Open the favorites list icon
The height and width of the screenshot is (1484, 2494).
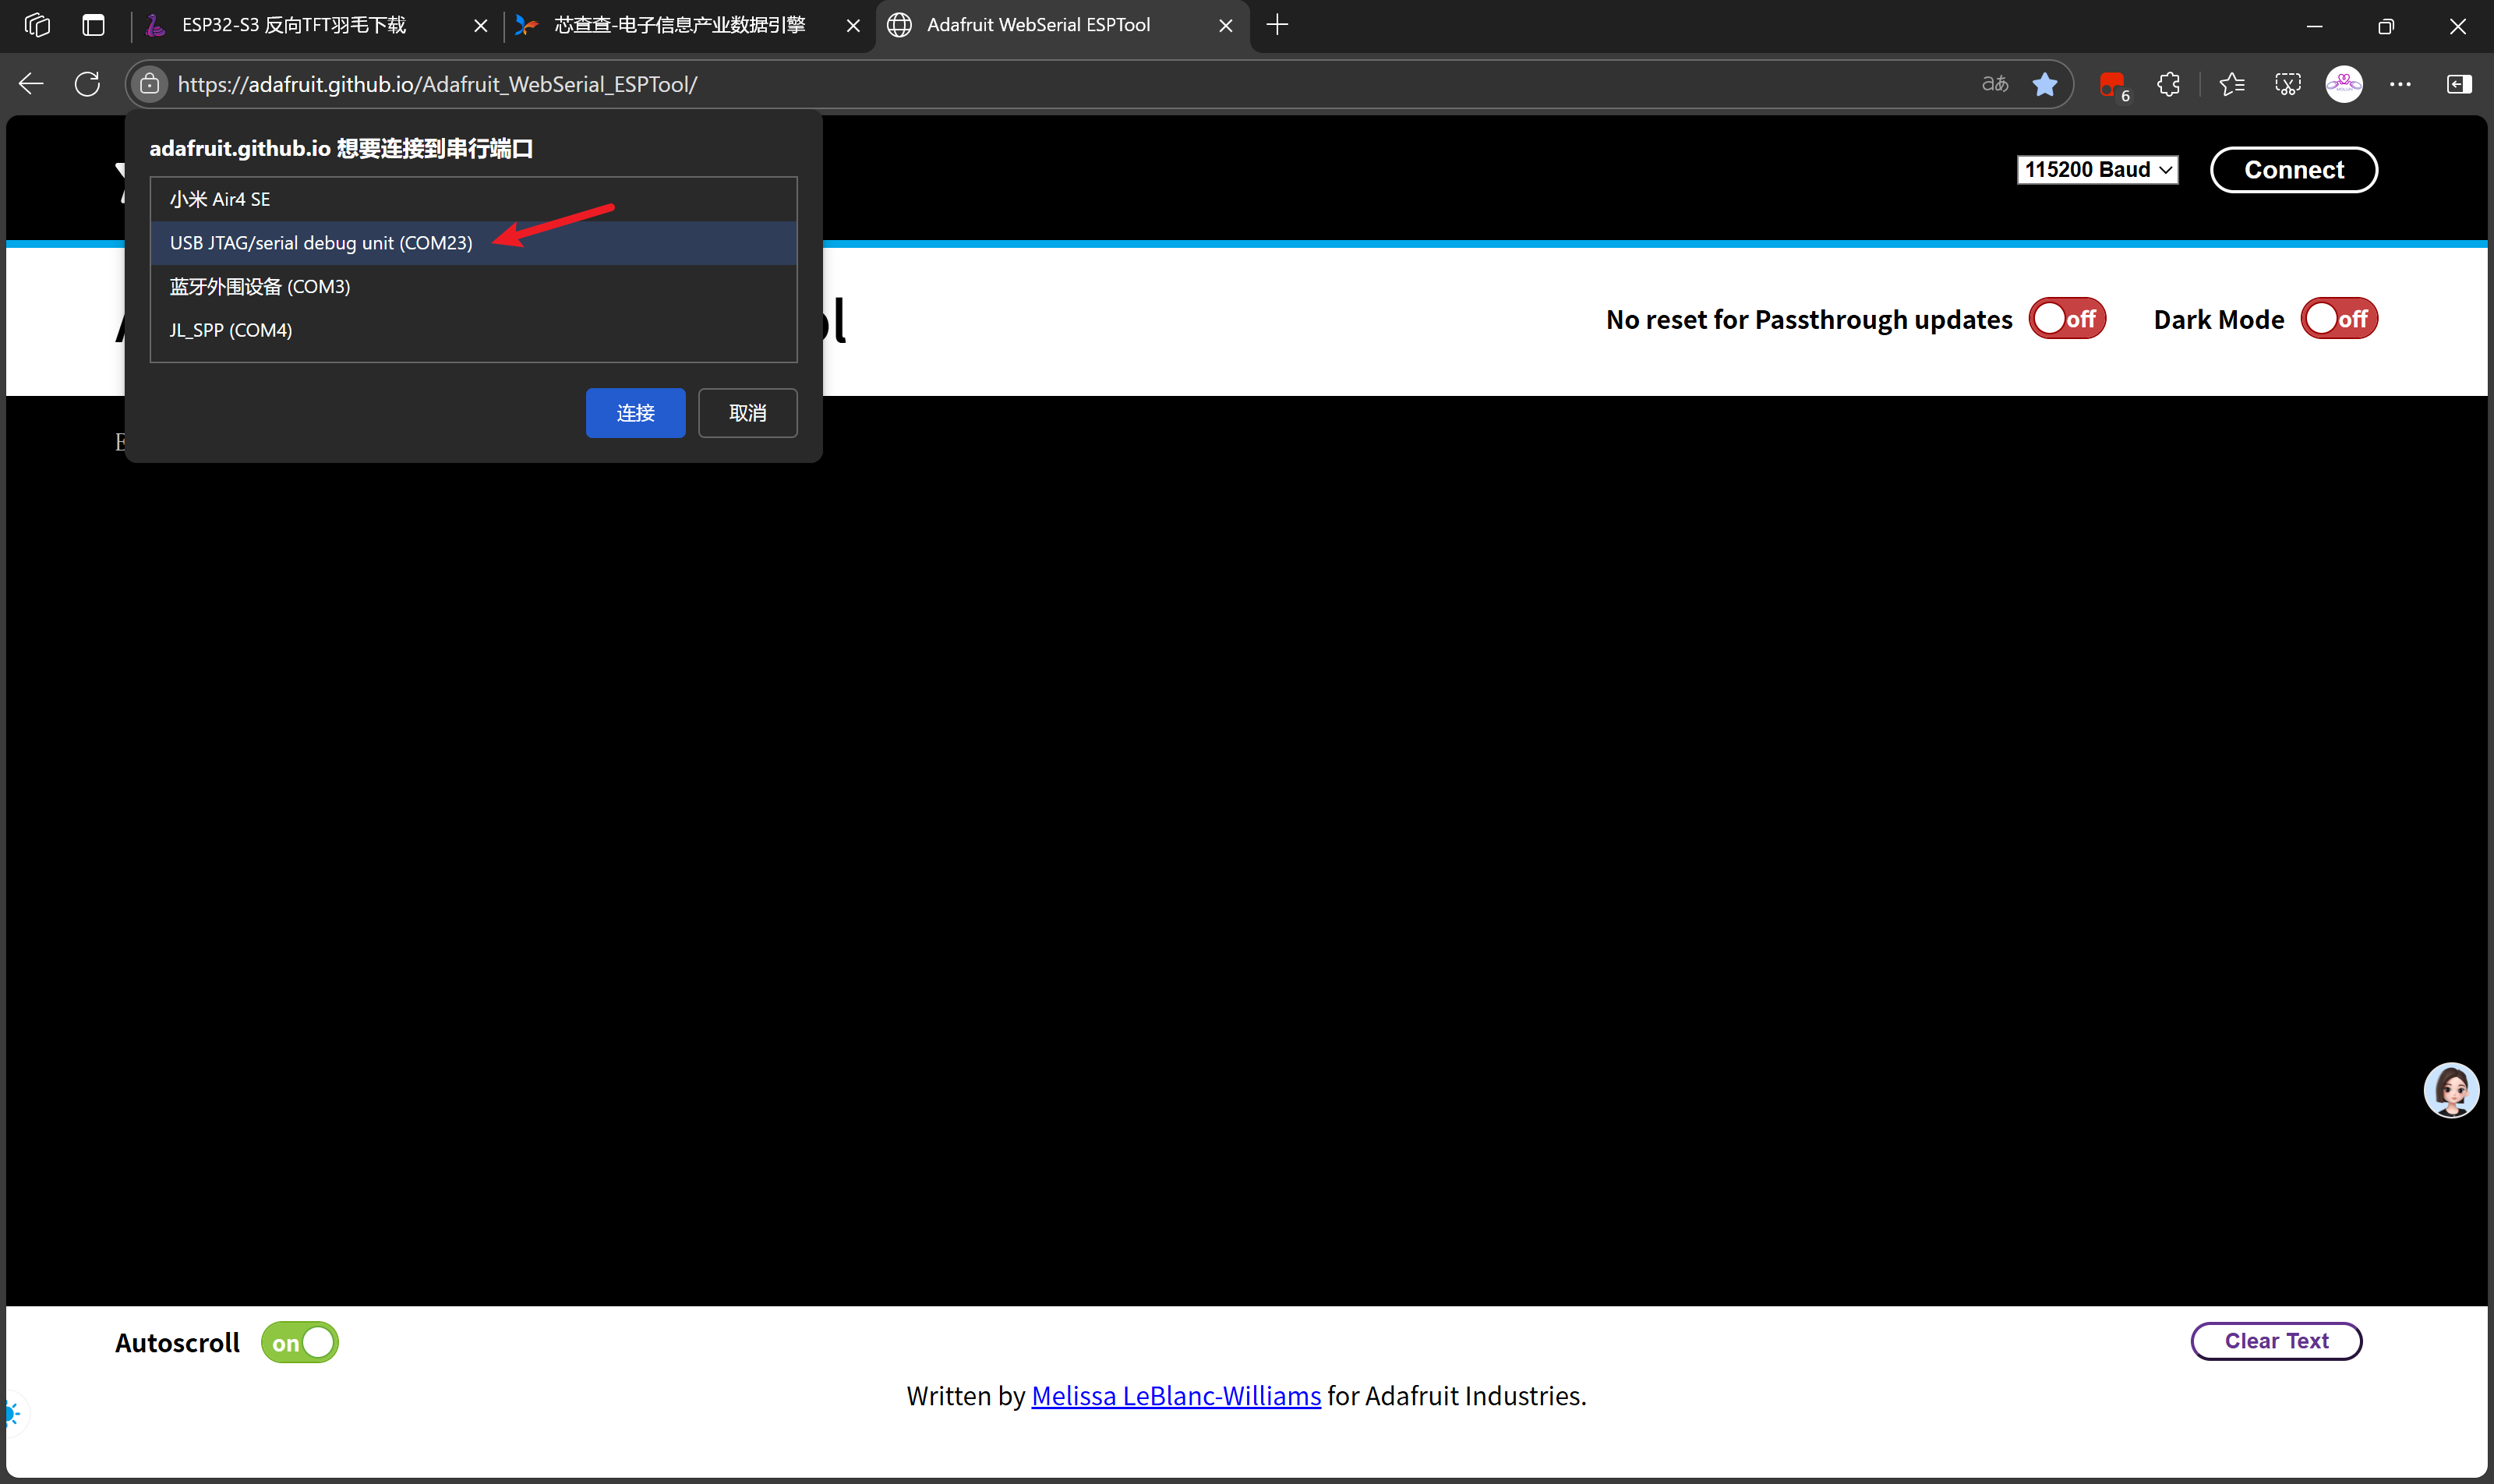[2231, 84]
